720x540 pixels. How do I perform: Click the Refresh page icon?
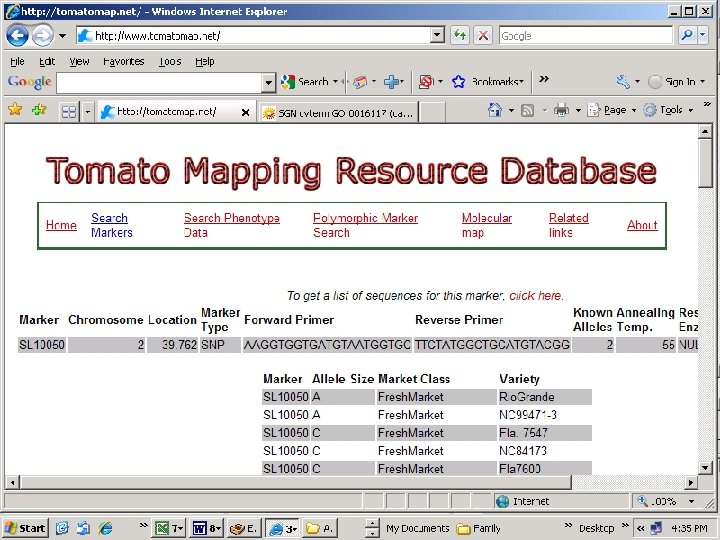460,35
